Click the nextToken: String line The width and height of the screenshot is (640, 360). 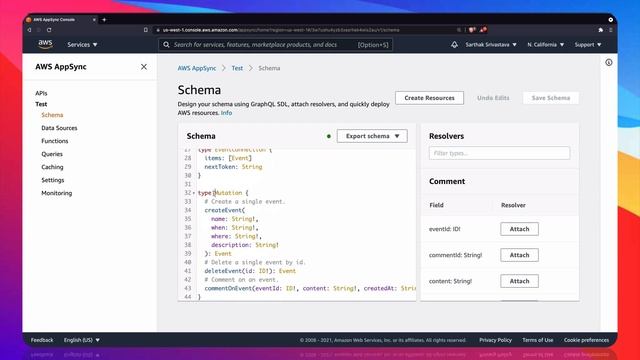[233, 167]
